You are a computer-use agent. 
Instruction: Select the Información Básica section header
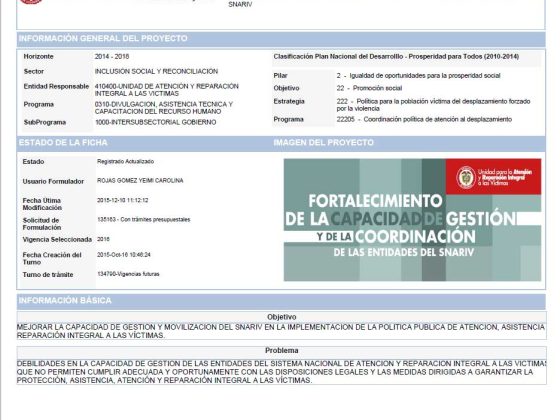point(65,300)
